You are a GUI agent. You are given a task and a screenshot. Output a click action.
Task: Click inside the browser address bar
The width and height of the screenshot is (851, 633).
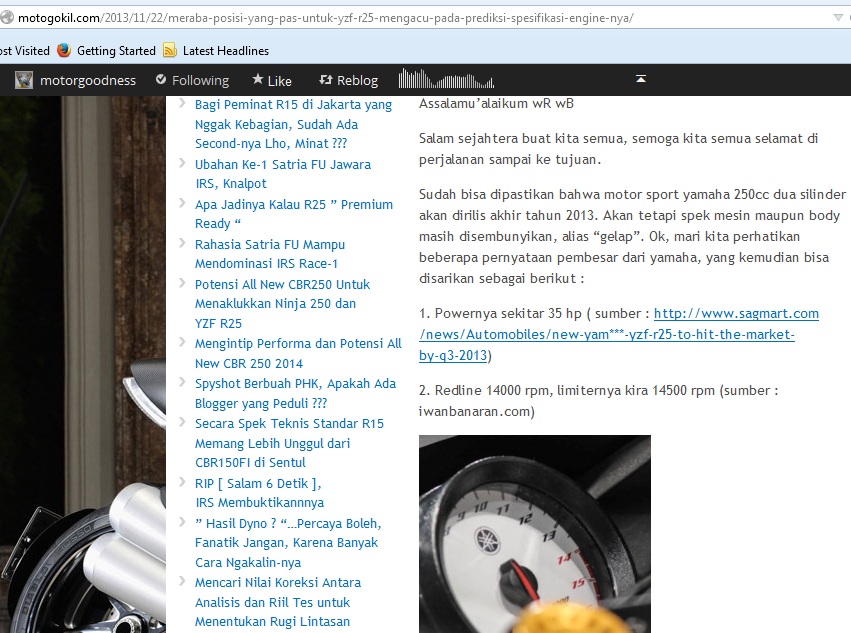click(400, 18)
